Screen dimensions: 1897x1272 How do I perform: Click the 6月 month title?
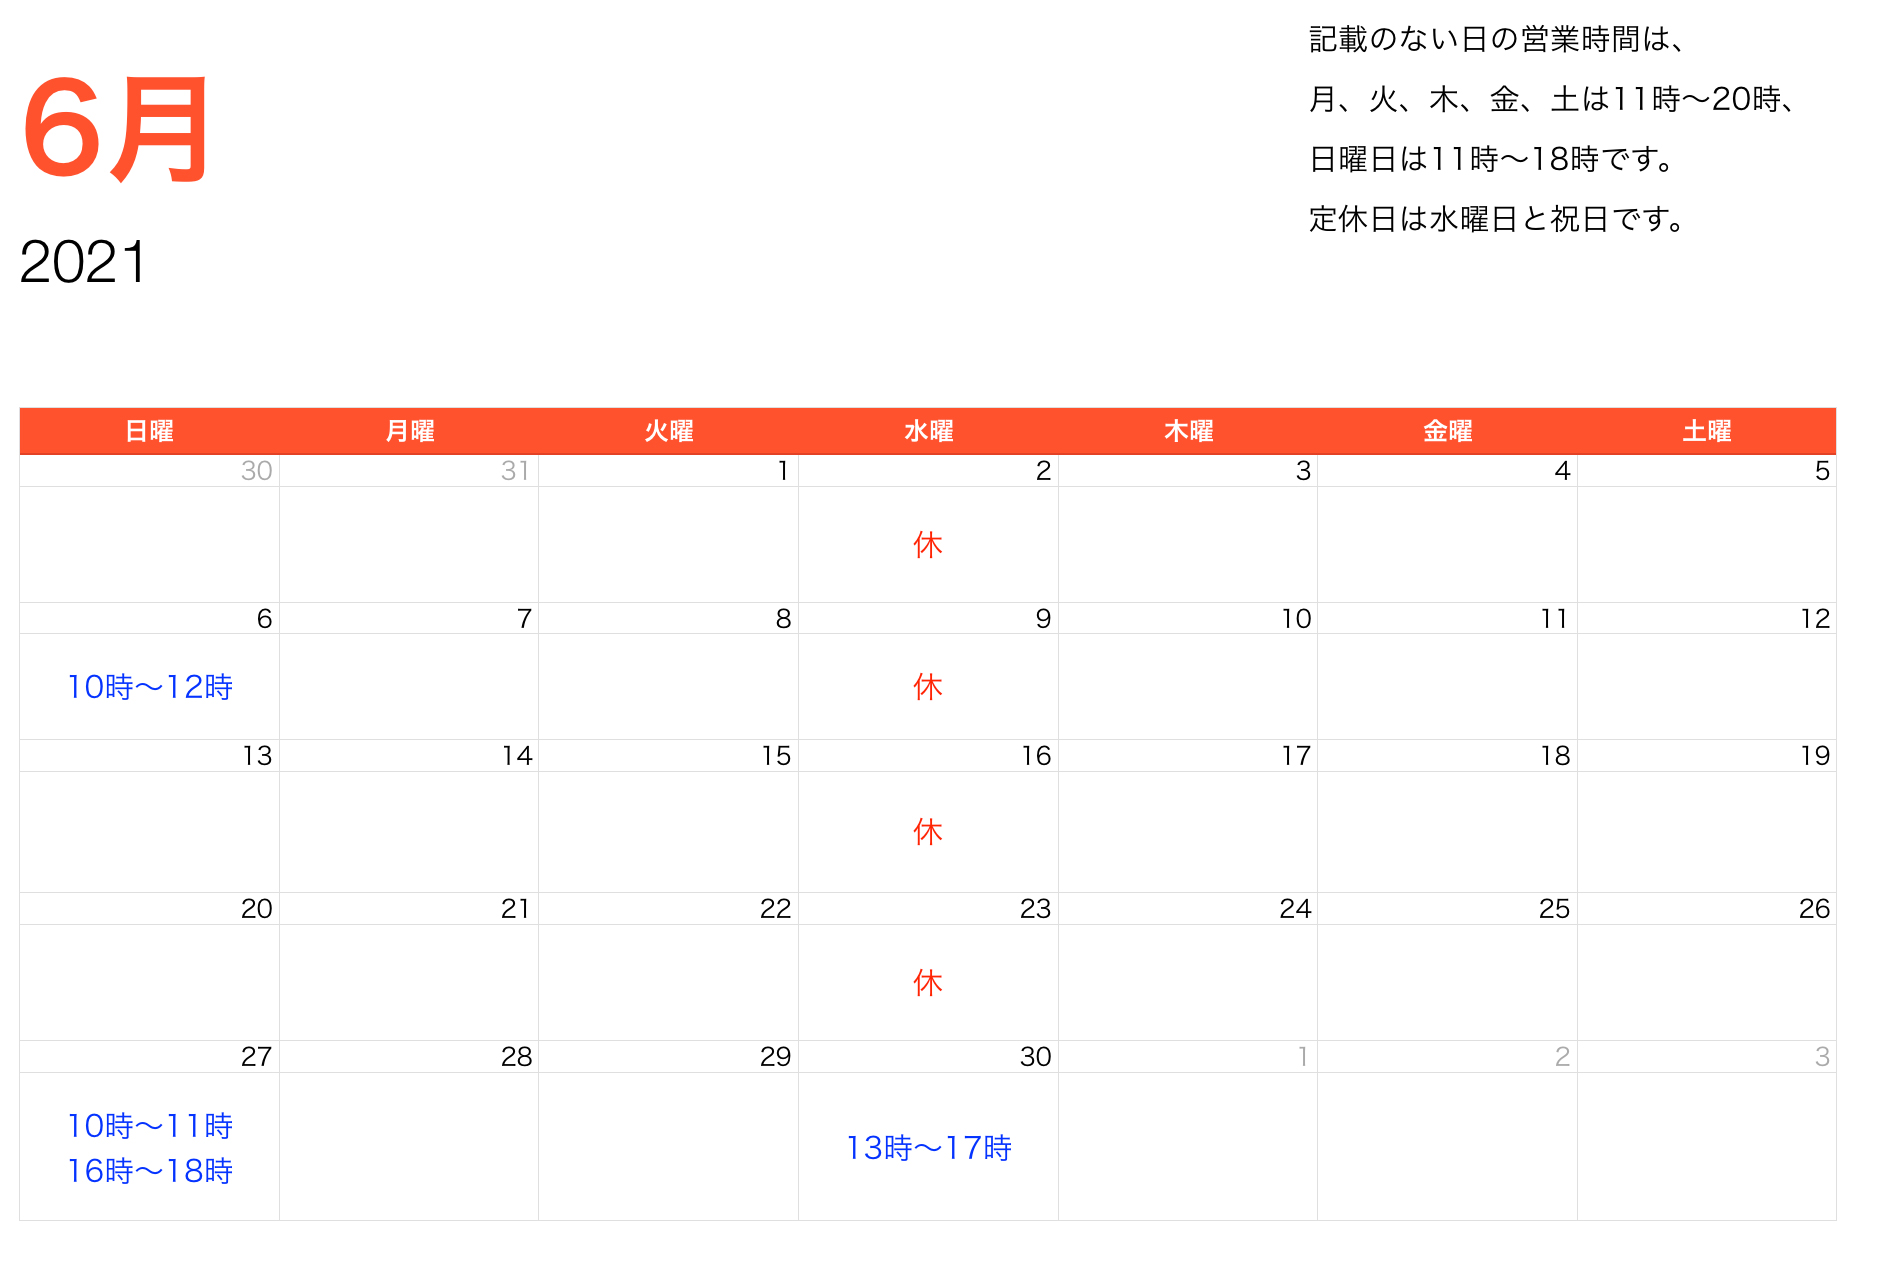tap(116, 130)
